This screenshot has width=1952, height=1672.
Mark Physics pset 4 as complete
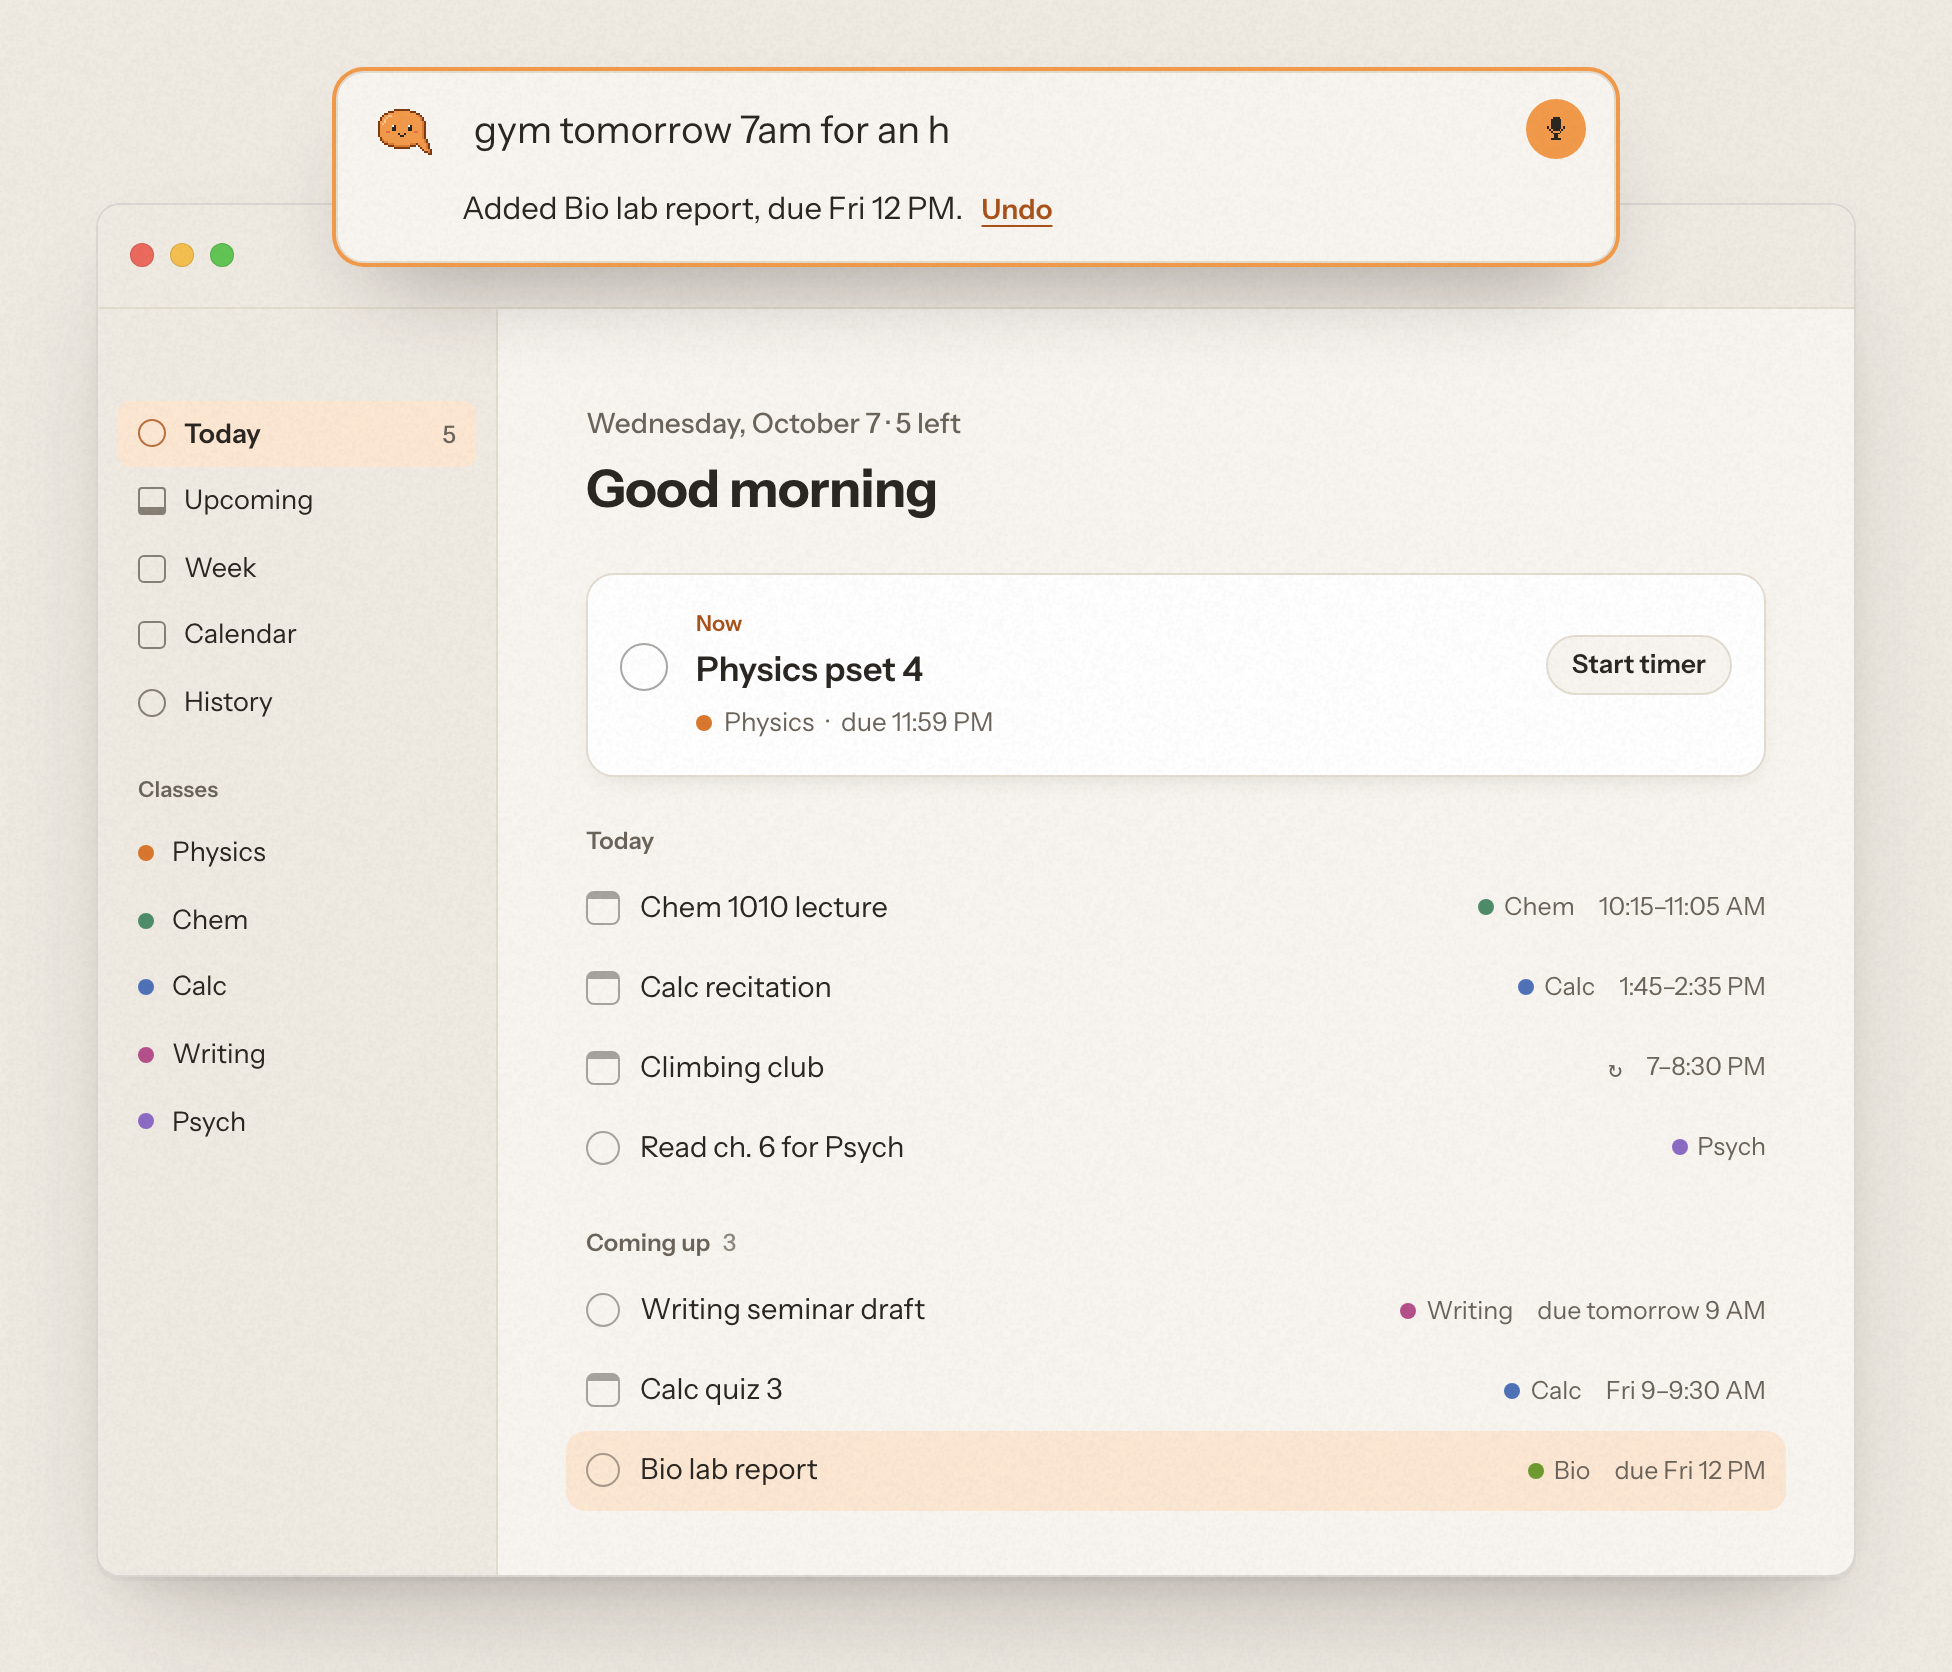[644, 667]
